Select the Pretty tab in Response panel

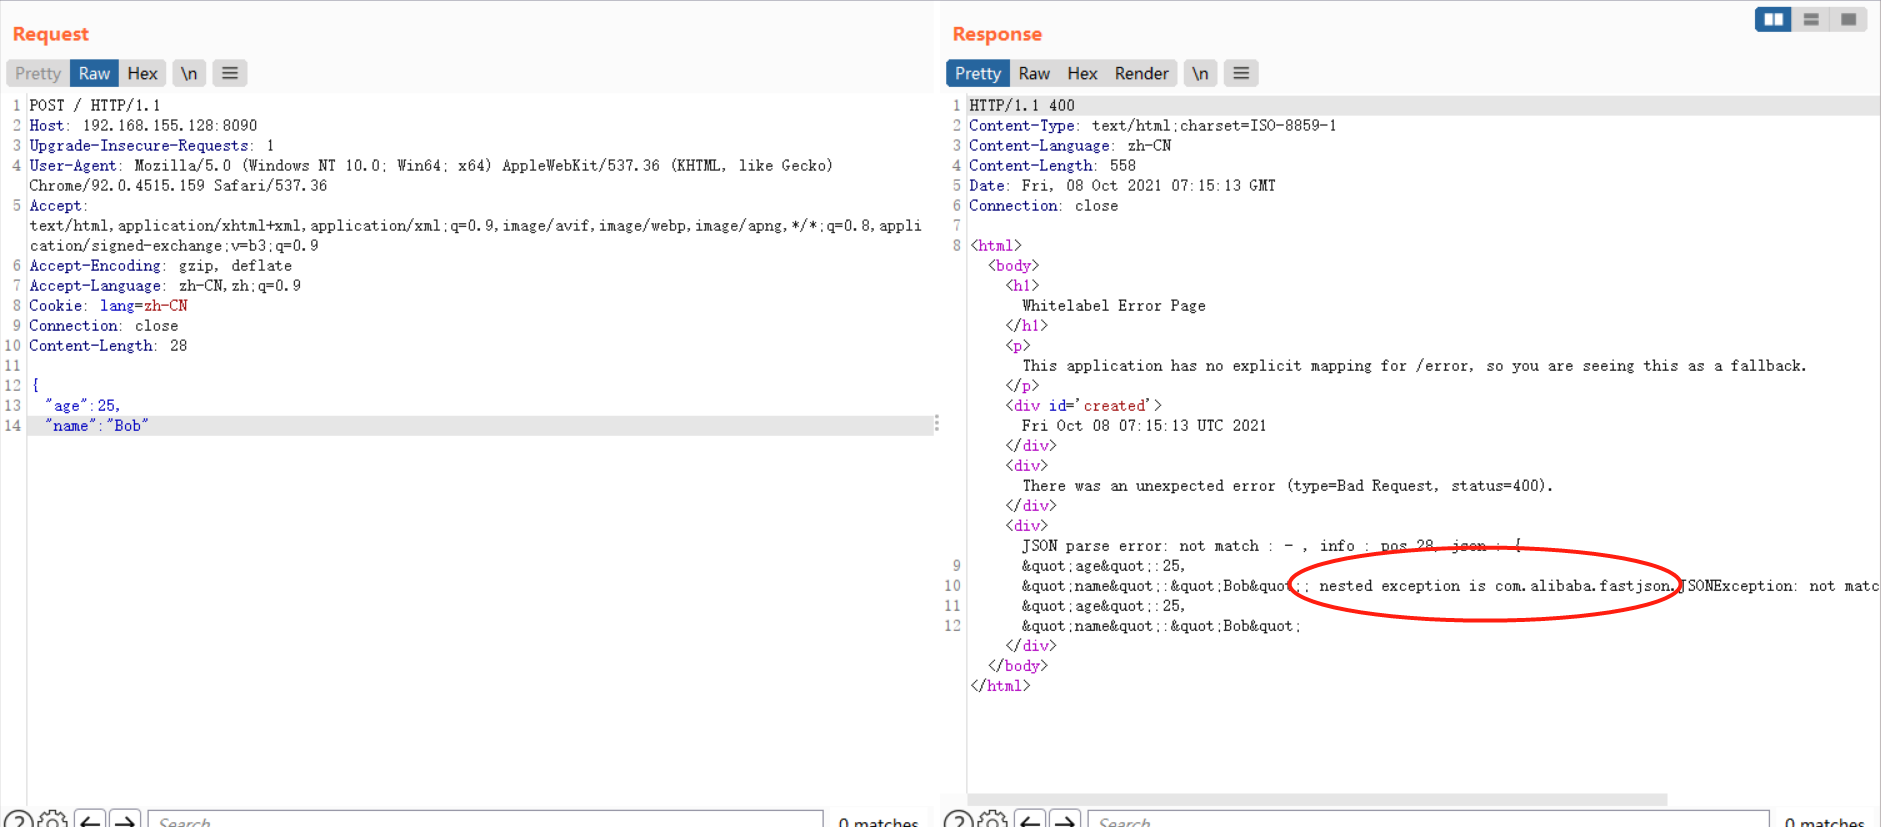[x=977, y=73]
